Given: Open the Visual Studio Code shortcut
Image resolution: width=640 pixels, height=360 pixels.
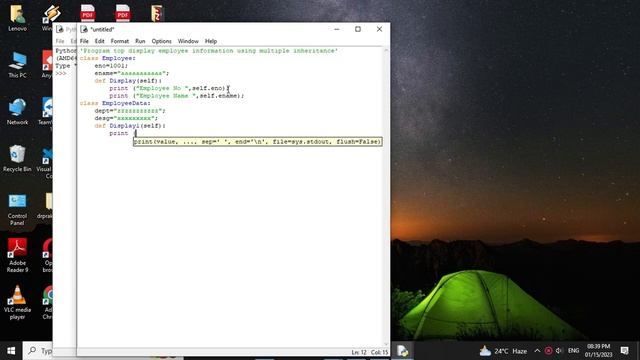Looking at the screenshot, I should click(46, 162).
